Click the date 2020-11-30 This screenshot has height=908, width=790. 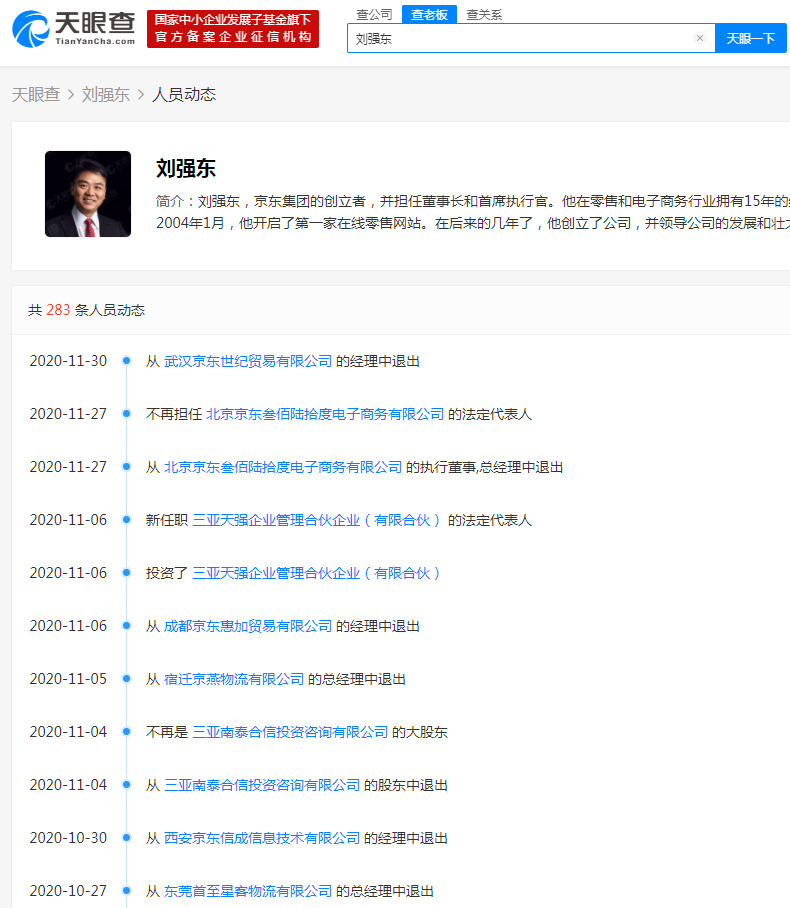point(68,361)
